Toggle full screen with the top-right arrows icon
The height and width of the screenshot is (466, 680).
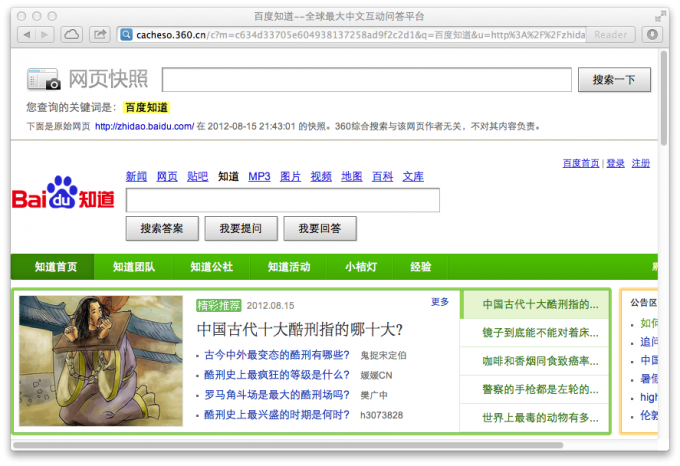660,17
